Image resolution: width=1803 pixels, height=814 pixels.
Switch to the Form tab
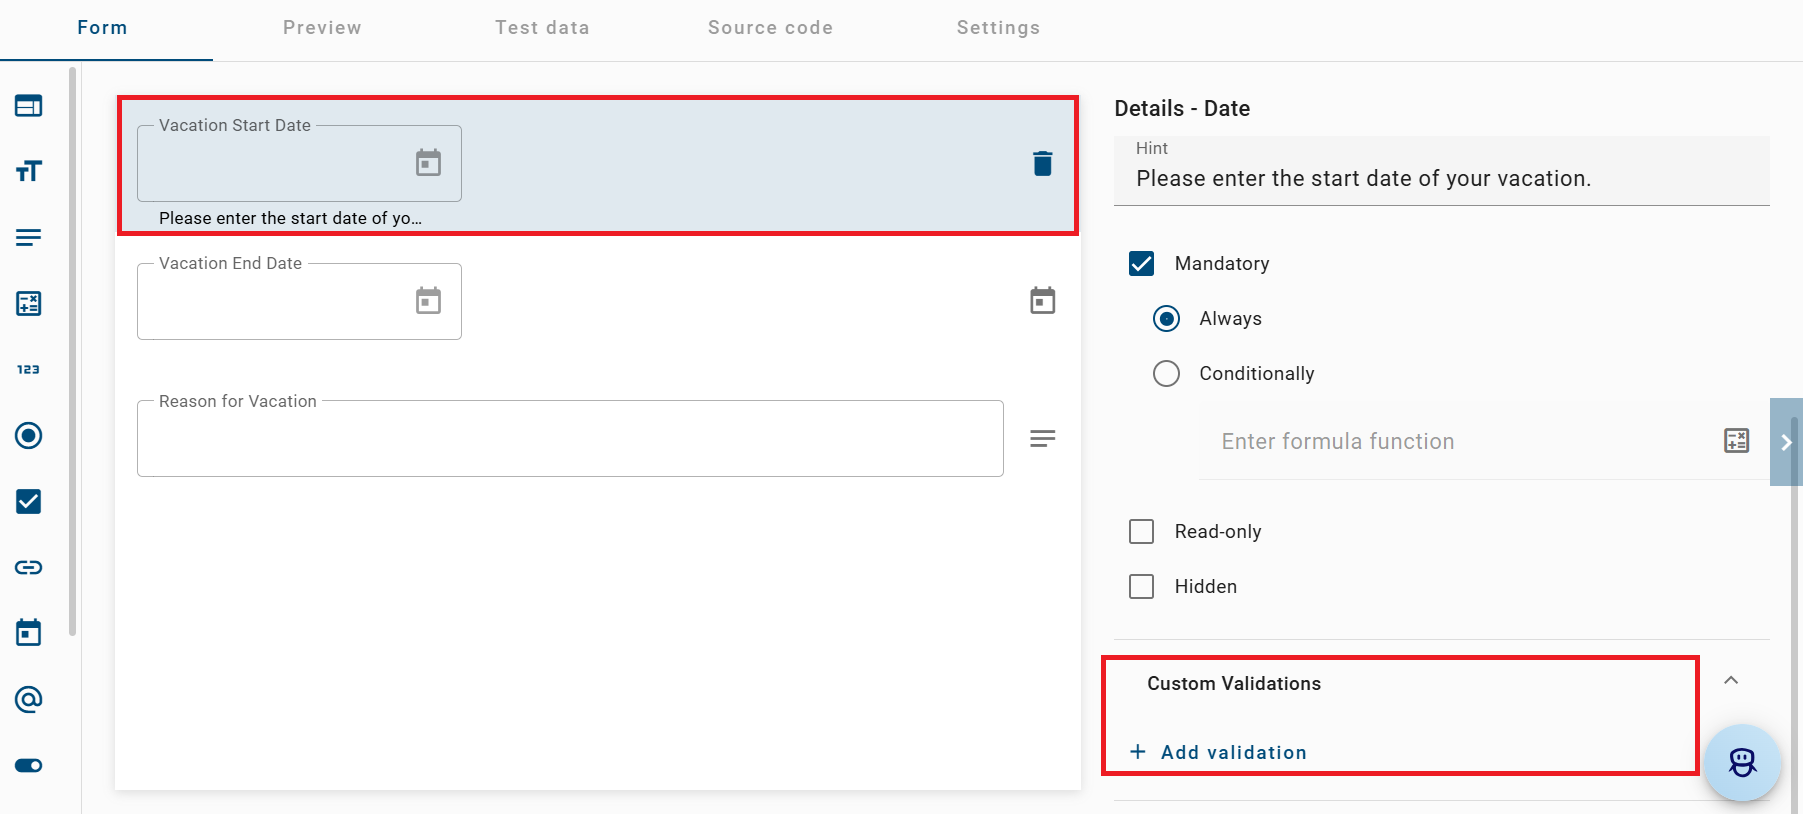pyautogui.click(x=102, y=28)
